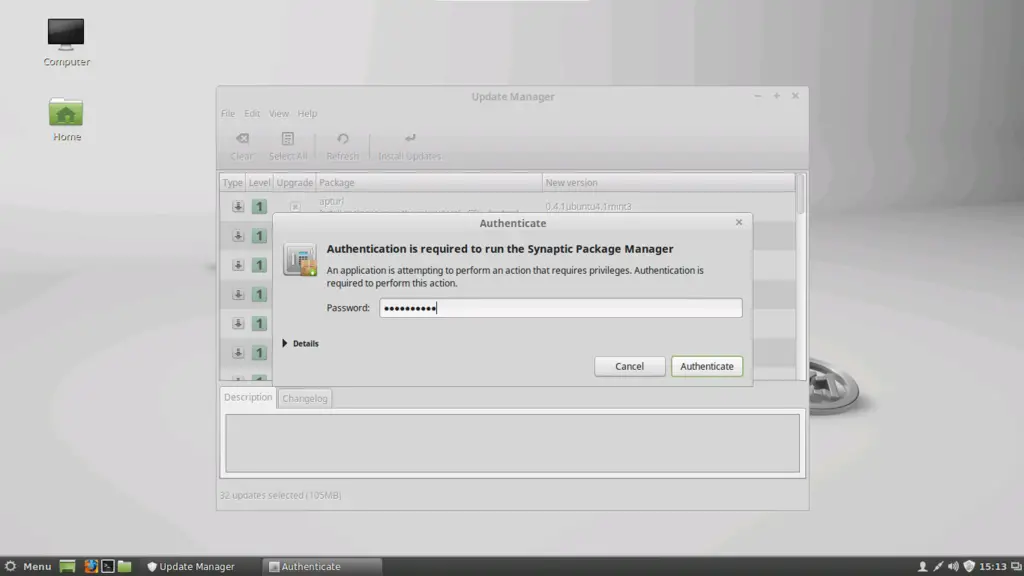Open the file manager from the panel
Viewport: 1024px width, 576px height.
pyautogui.click(x=125, y=566)
